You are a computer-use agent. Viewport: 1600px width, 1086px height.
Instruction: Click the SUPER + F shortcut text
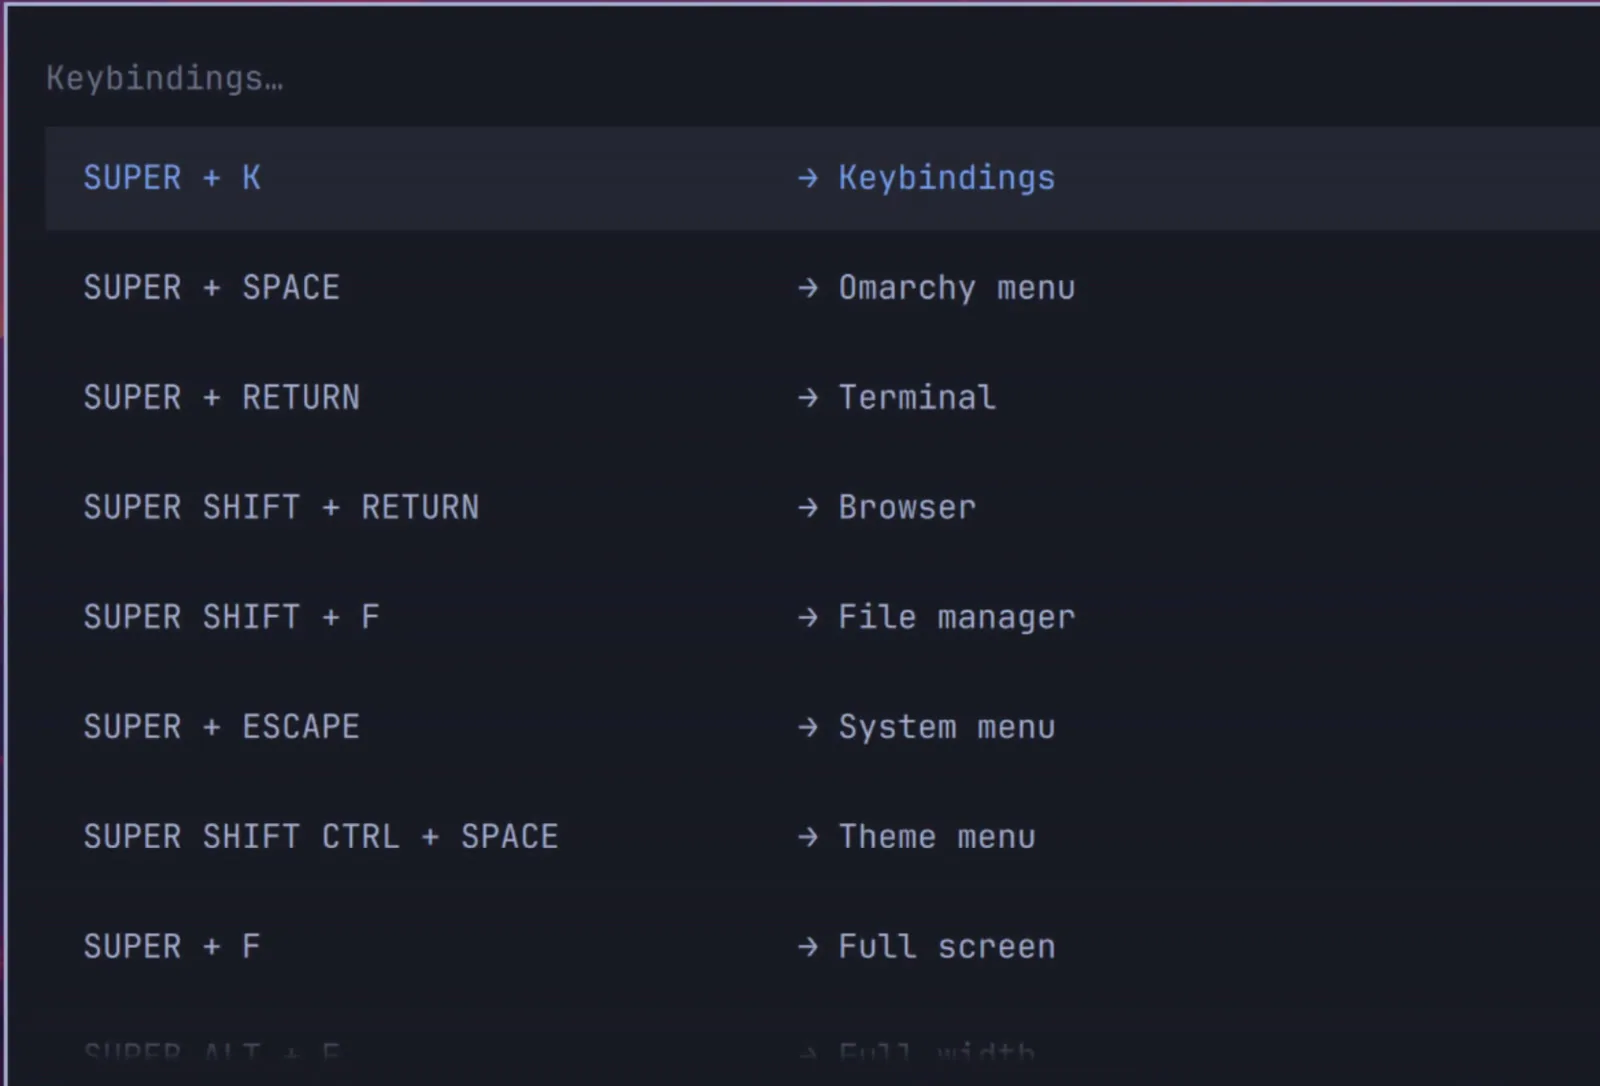coord(172,947)
